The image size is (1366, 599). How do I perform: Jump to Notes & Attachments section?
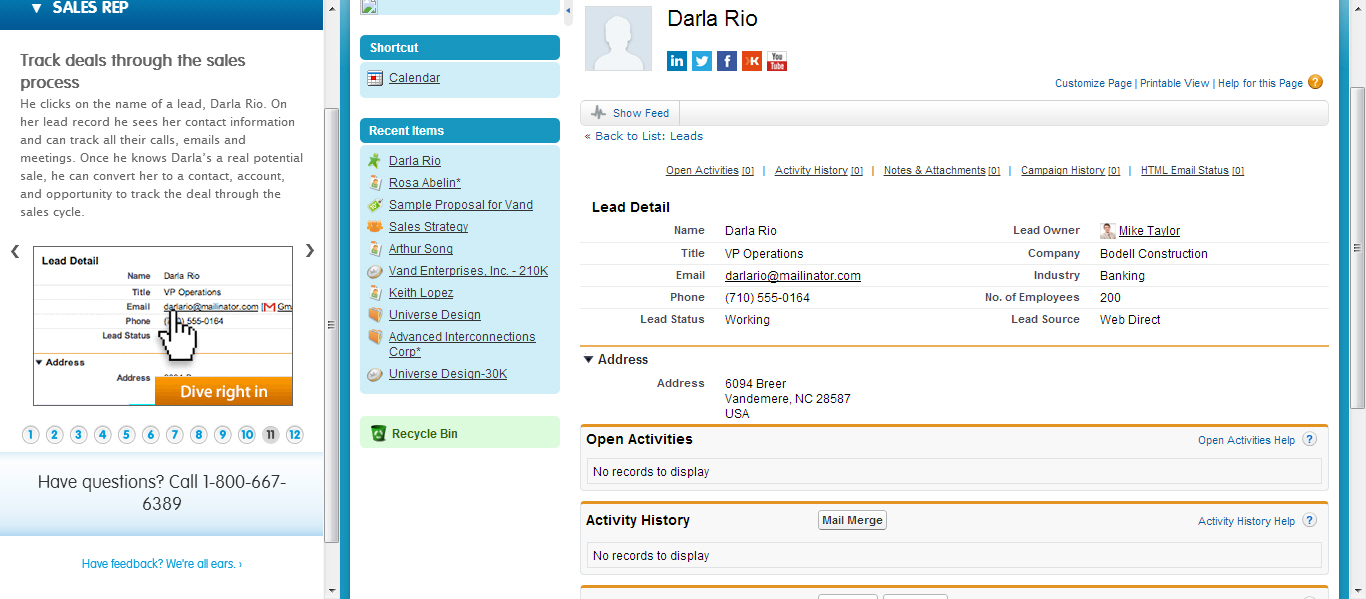point(934,171)
